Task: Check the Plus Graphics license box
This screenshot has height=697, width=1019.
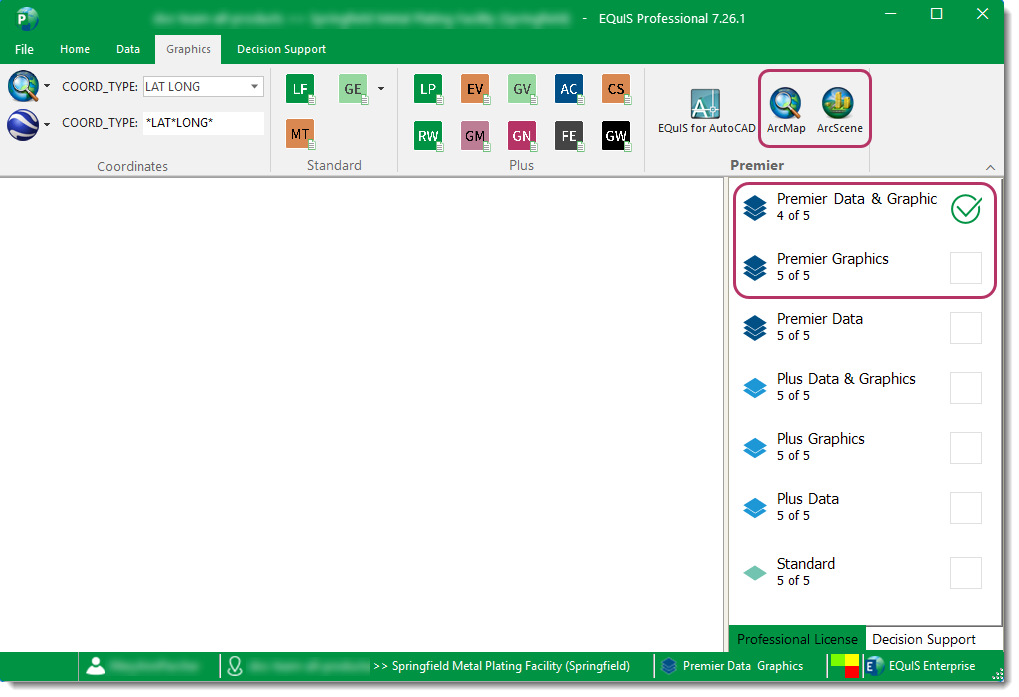Action: pyautogui.click(x=966, y=448)
